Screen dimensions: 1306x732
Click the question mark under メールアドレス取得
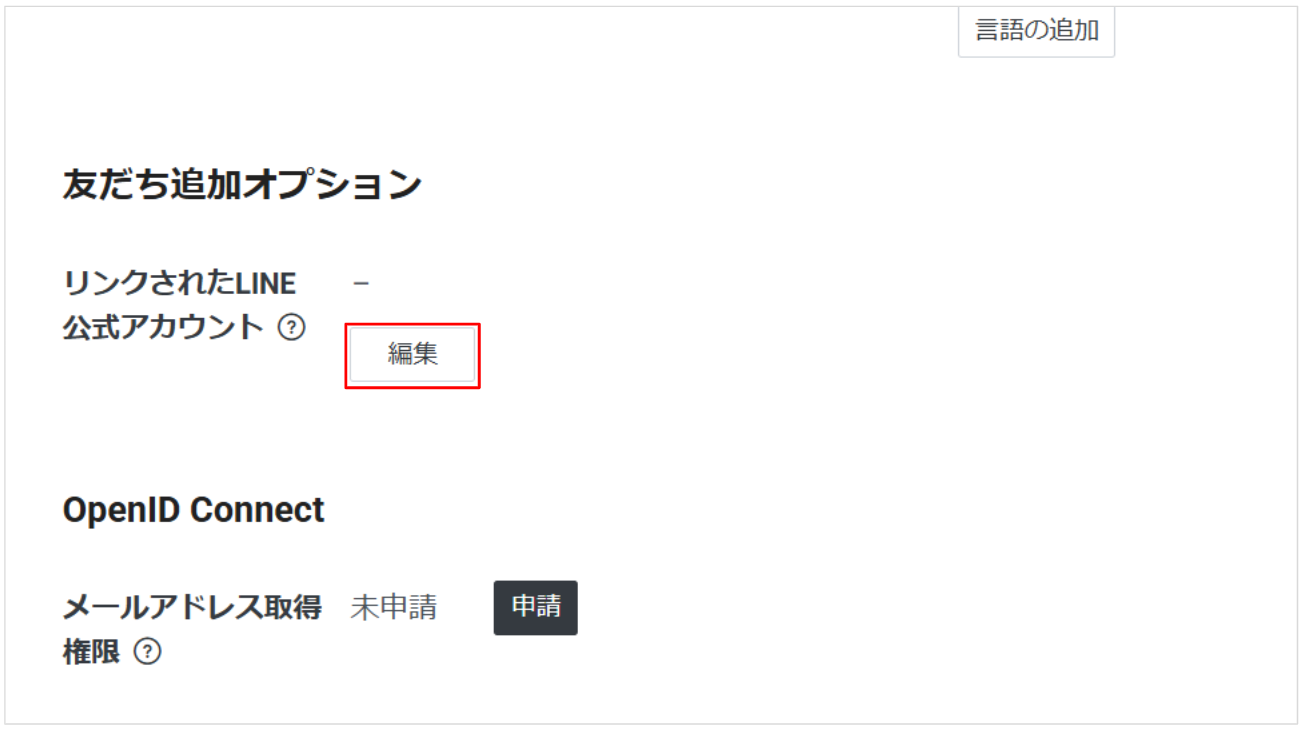coord(147,652)
